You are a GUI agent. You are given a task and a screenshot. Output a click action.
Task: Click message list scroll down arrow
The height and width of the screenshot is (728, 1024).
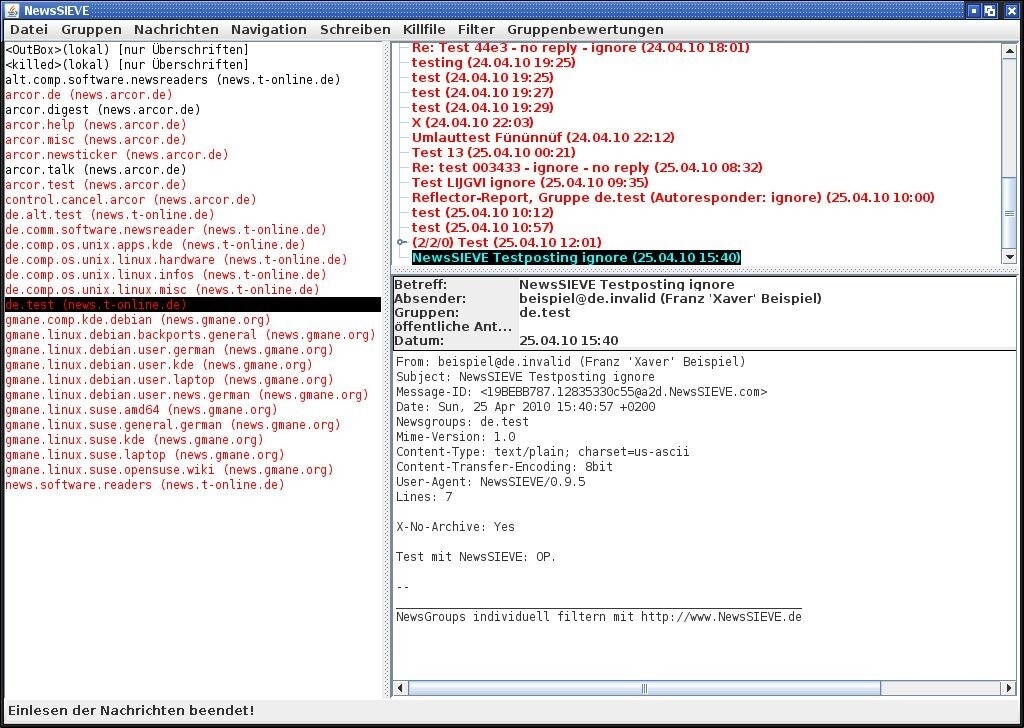pyautogui.click(x=1009, y=257)
